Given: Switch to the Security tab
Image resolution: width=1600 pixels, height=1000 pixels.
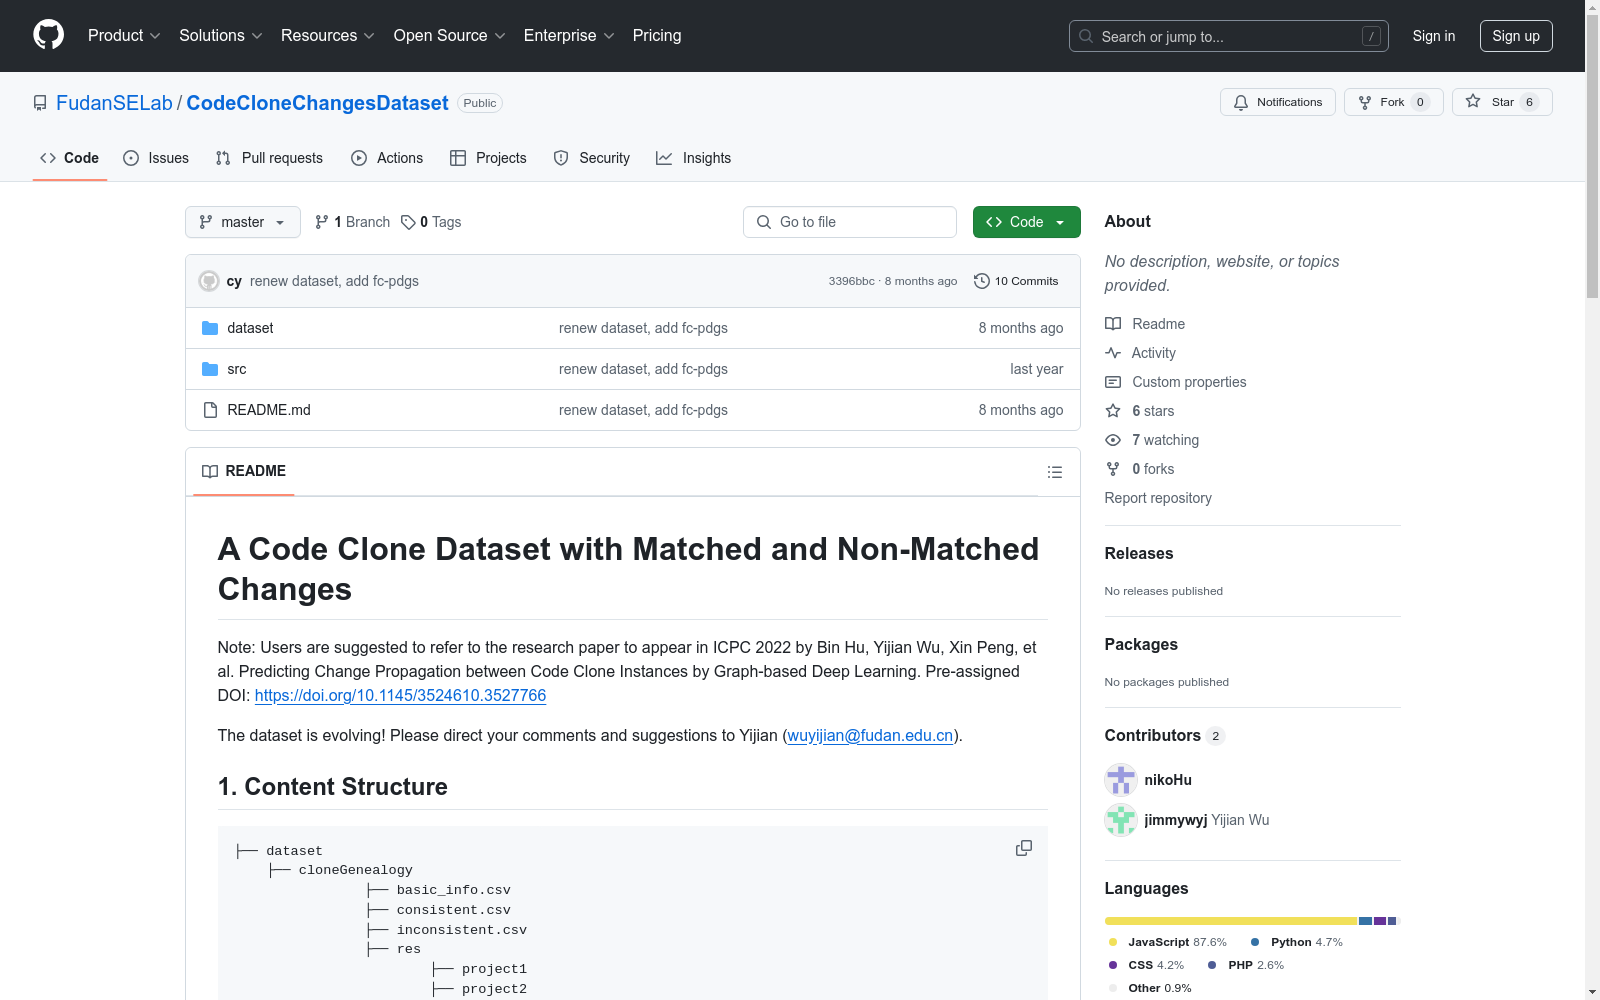Looking at the screenshot, I should coord(592,158).
